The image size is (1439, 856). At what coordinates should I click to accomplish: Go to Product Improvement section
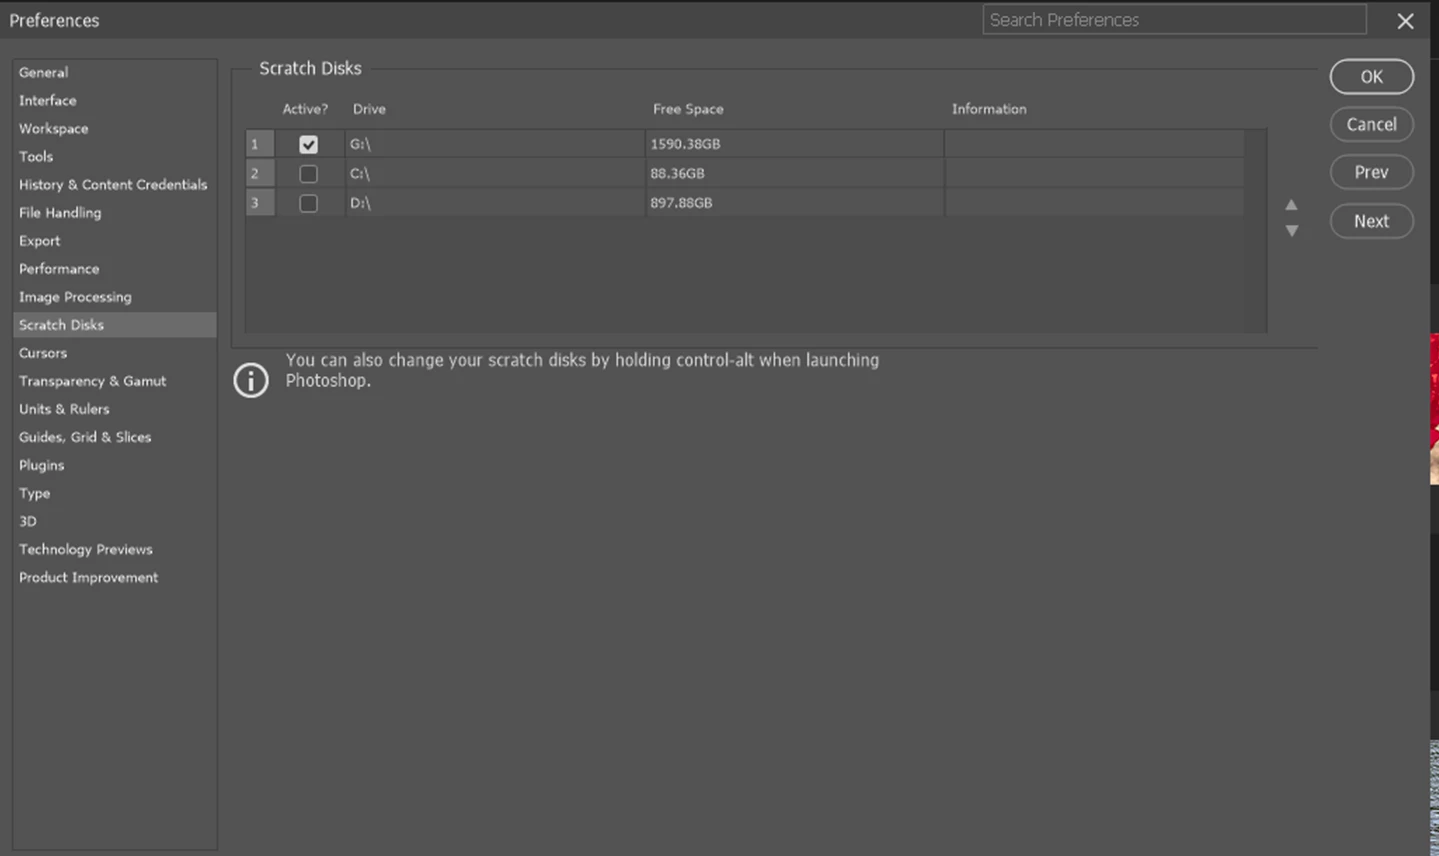tap(88, 577)
